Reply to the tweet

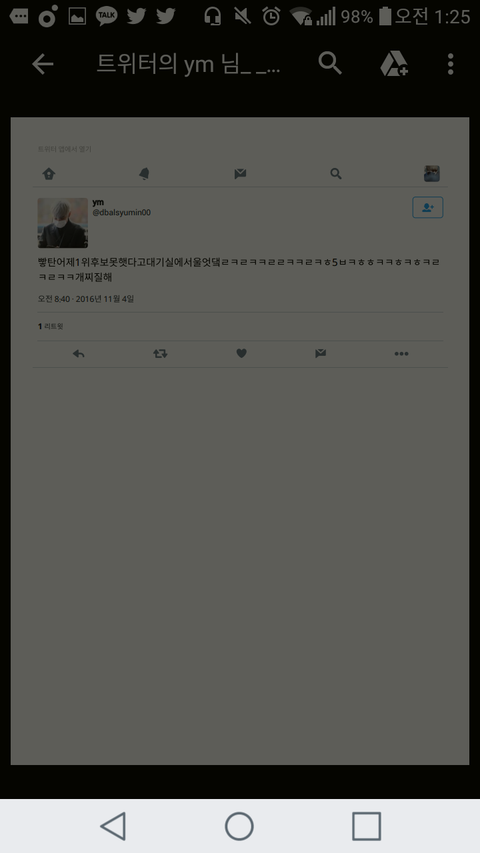pos(78,354)
